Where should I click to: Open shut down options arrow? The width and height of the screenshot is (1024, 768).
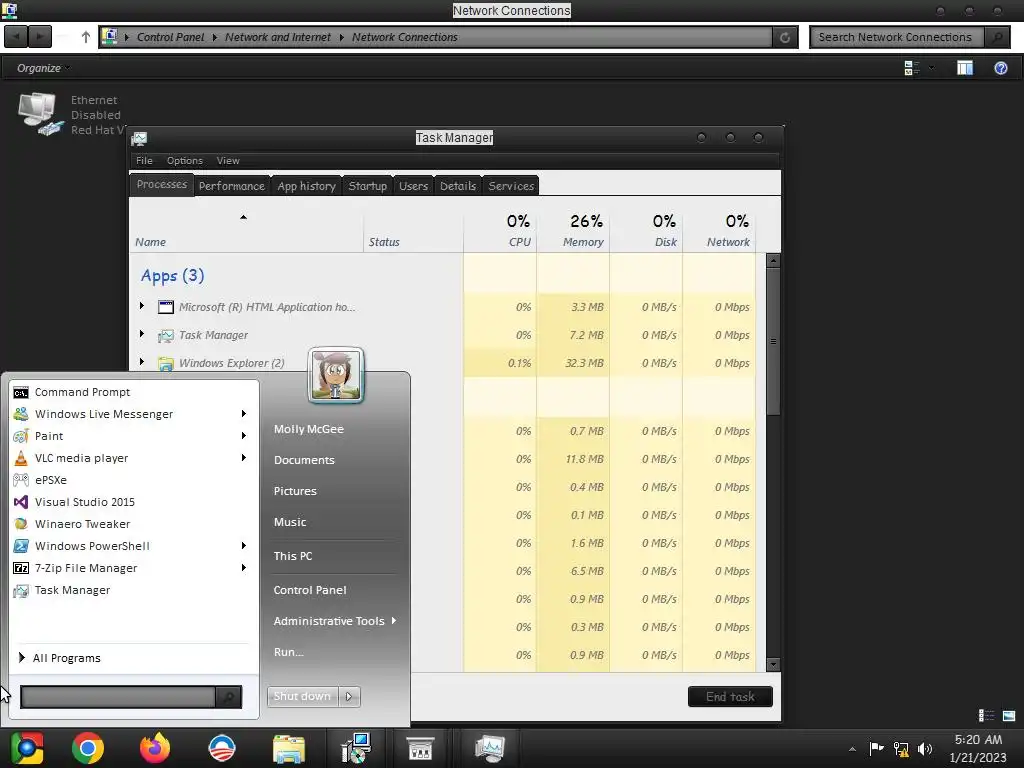point(349,697)
